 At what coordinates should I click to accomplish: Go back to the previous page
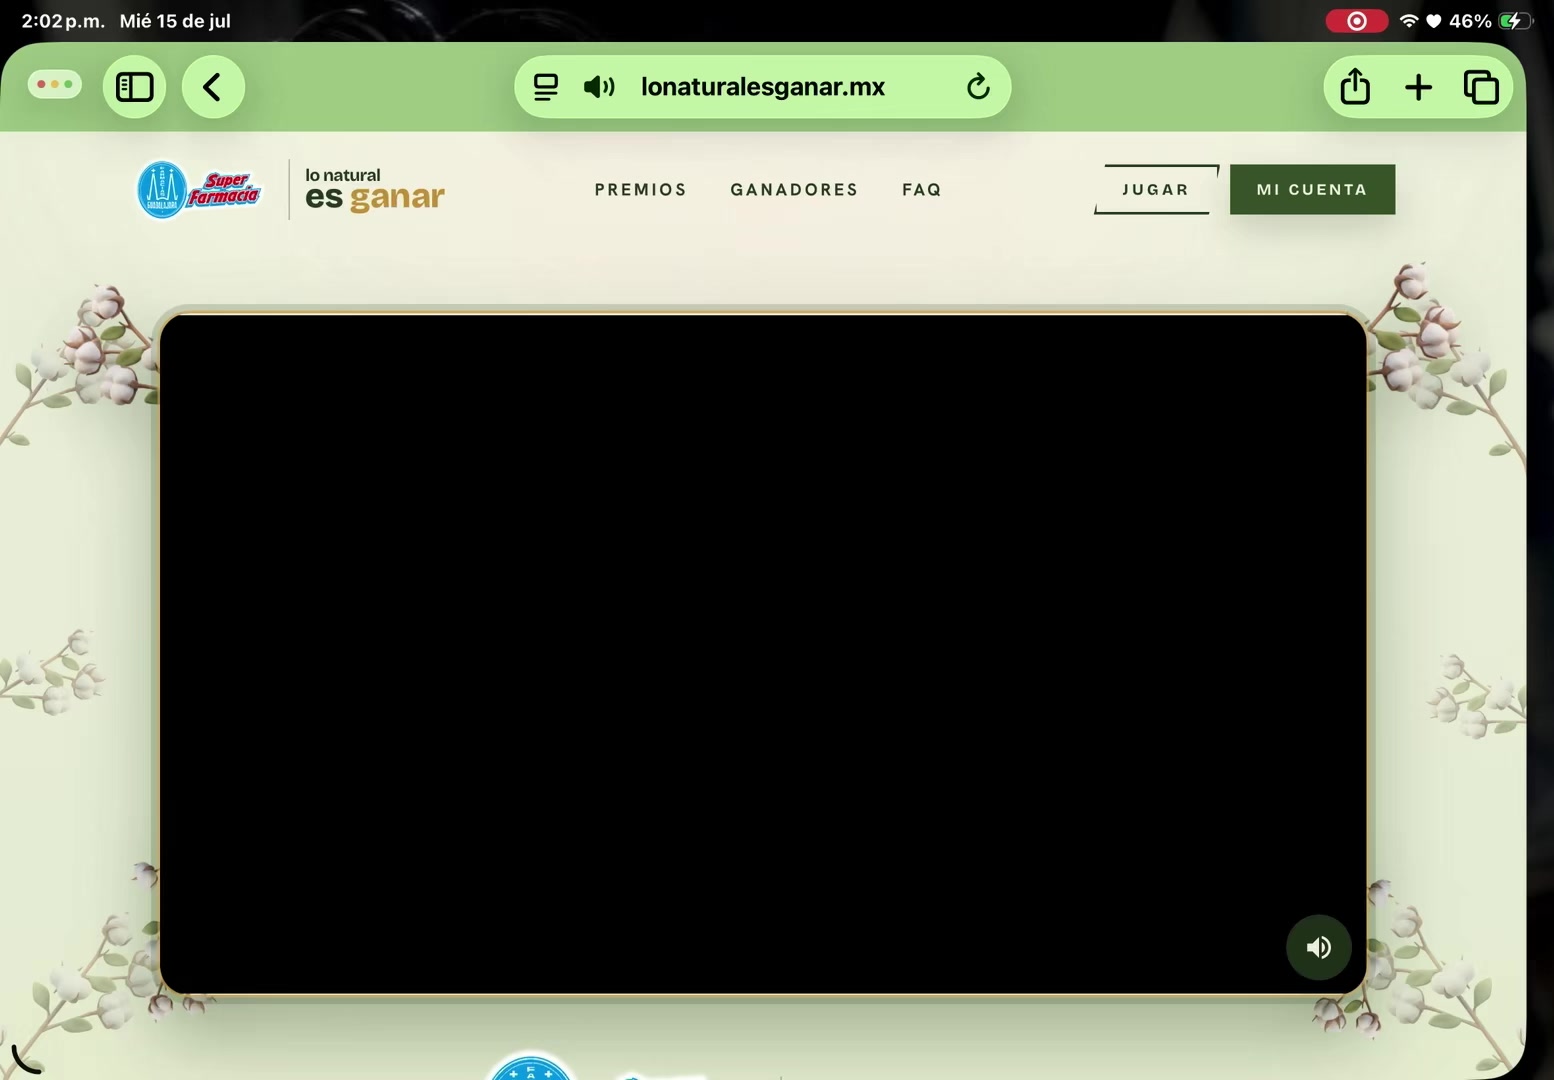tap(213, 88)
